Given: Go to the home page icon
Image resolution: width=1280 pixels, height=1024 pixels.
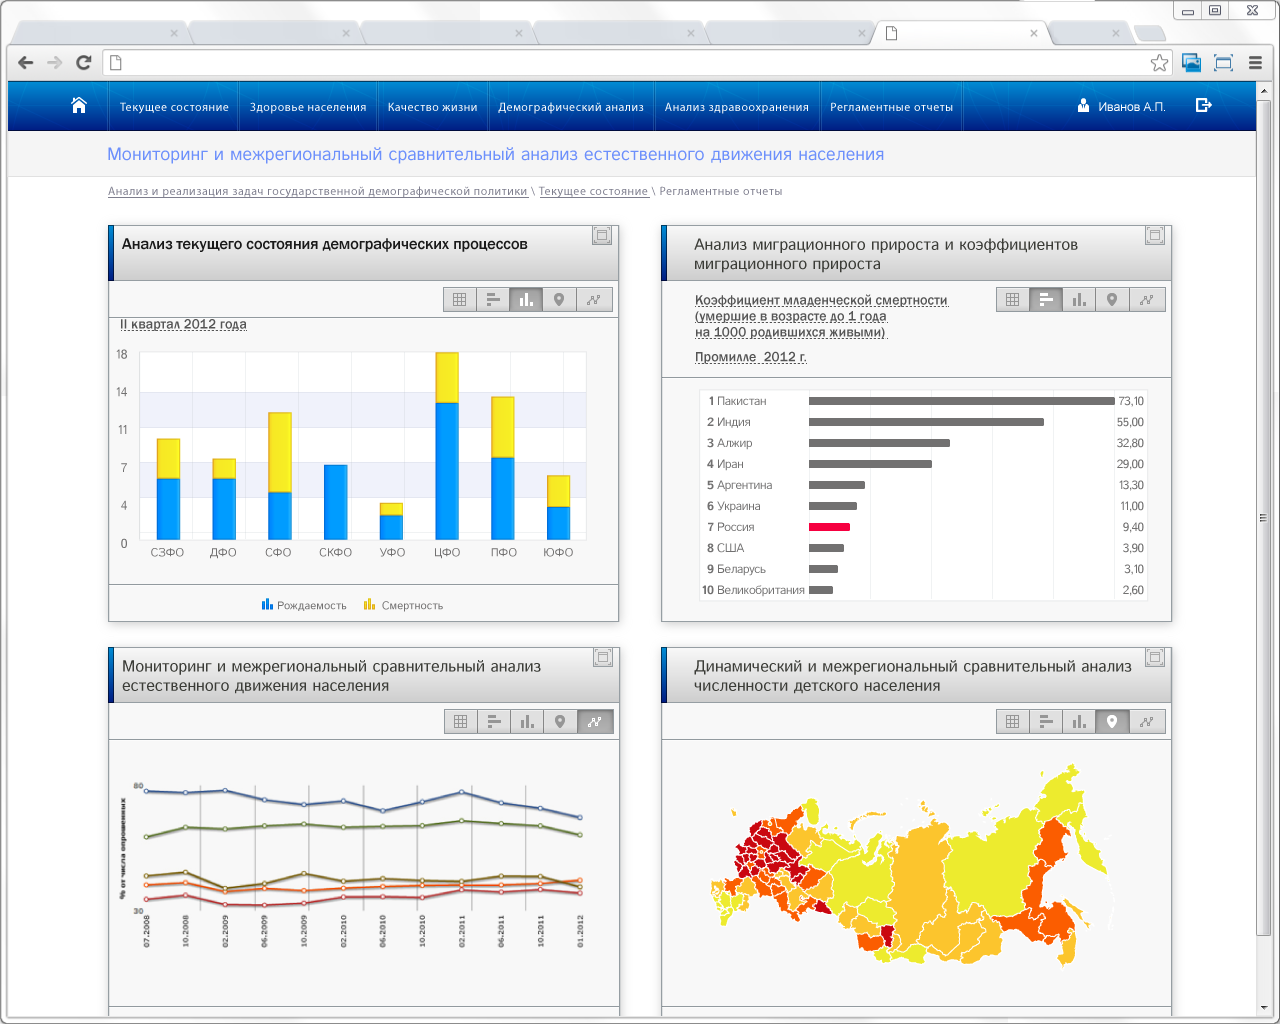Looking at the screenshot, I should point(79,106).
